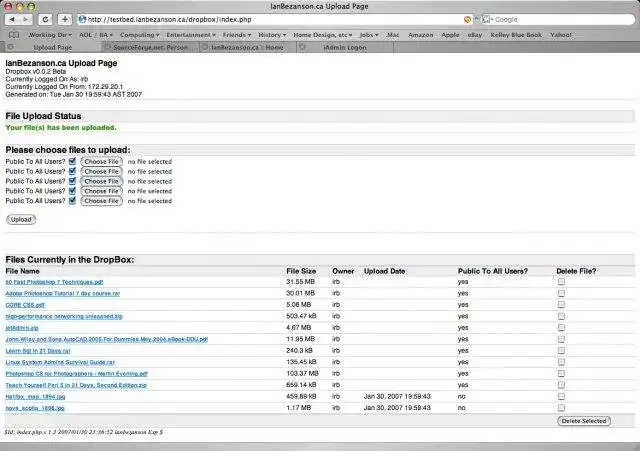This screenshot has width=640, height=451.
Task: Click the Delete Selected button
Action: click(584, 421)
